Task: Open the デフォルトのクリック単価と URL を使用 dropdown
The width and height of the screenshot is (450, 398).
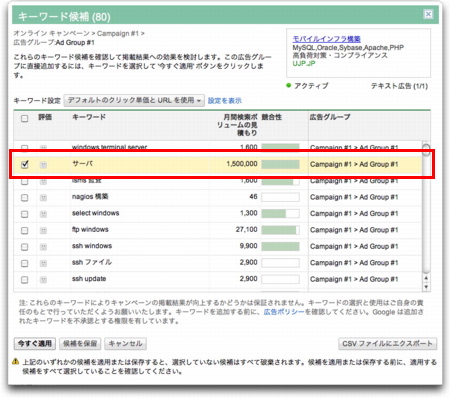Action: 134,100
